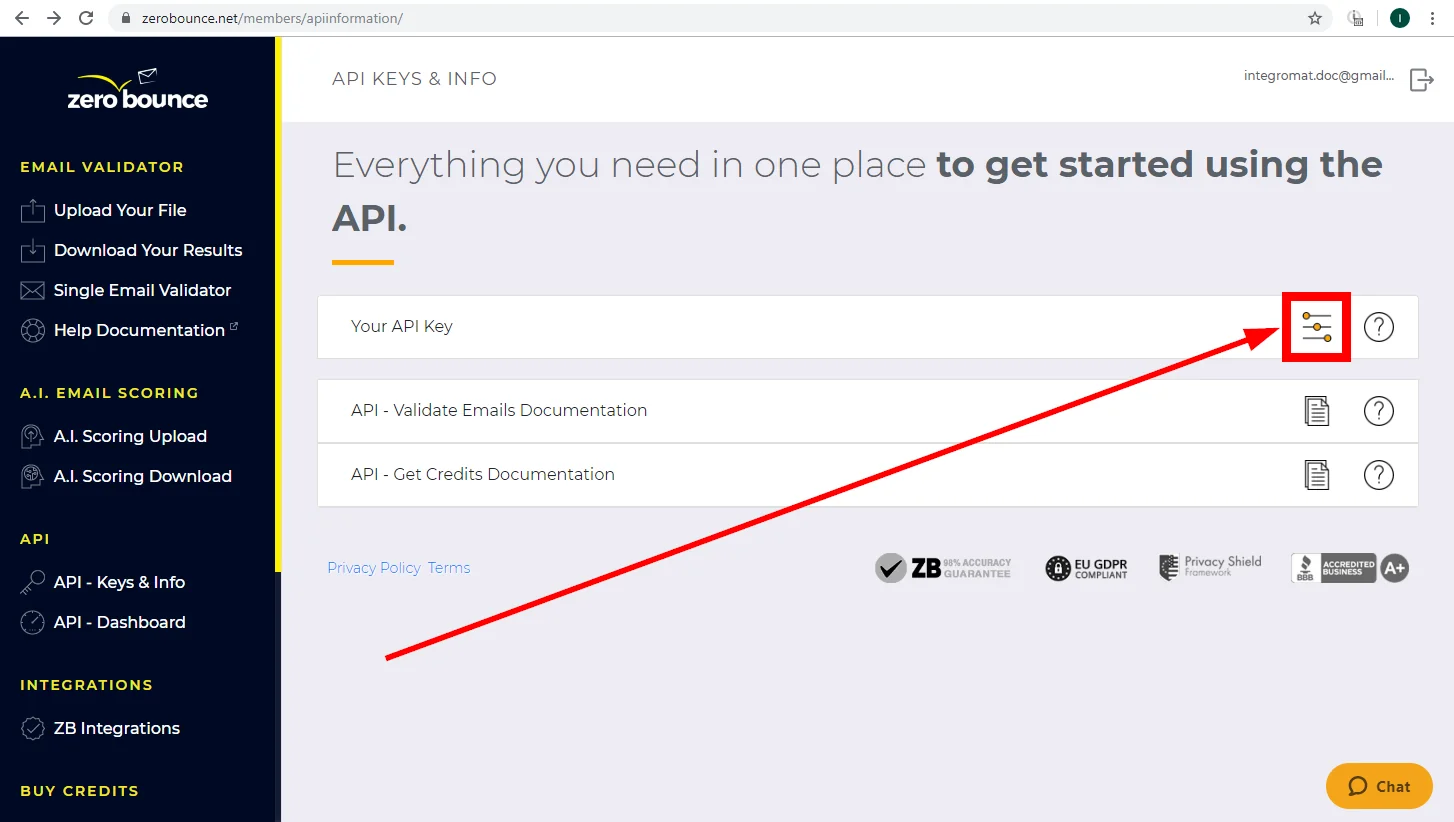
Task: Click the browser forward arrow
Action: (54, 18)
